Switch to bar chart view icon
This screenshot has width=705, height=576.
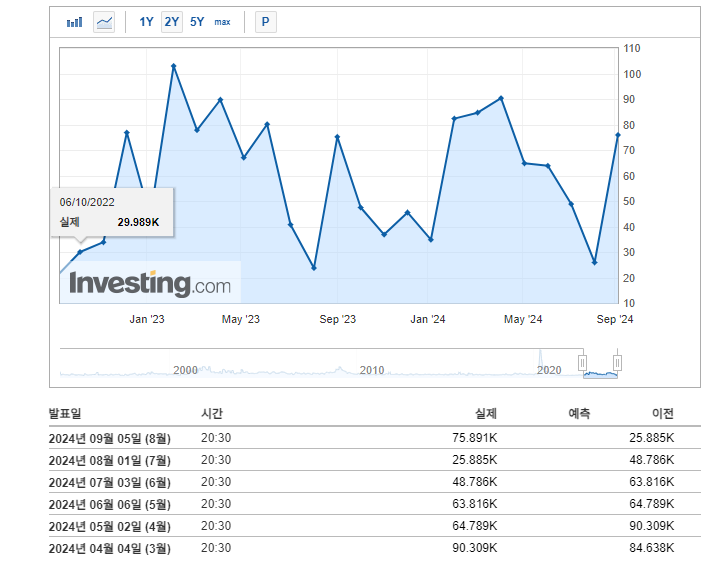click(x=74, y=22)
